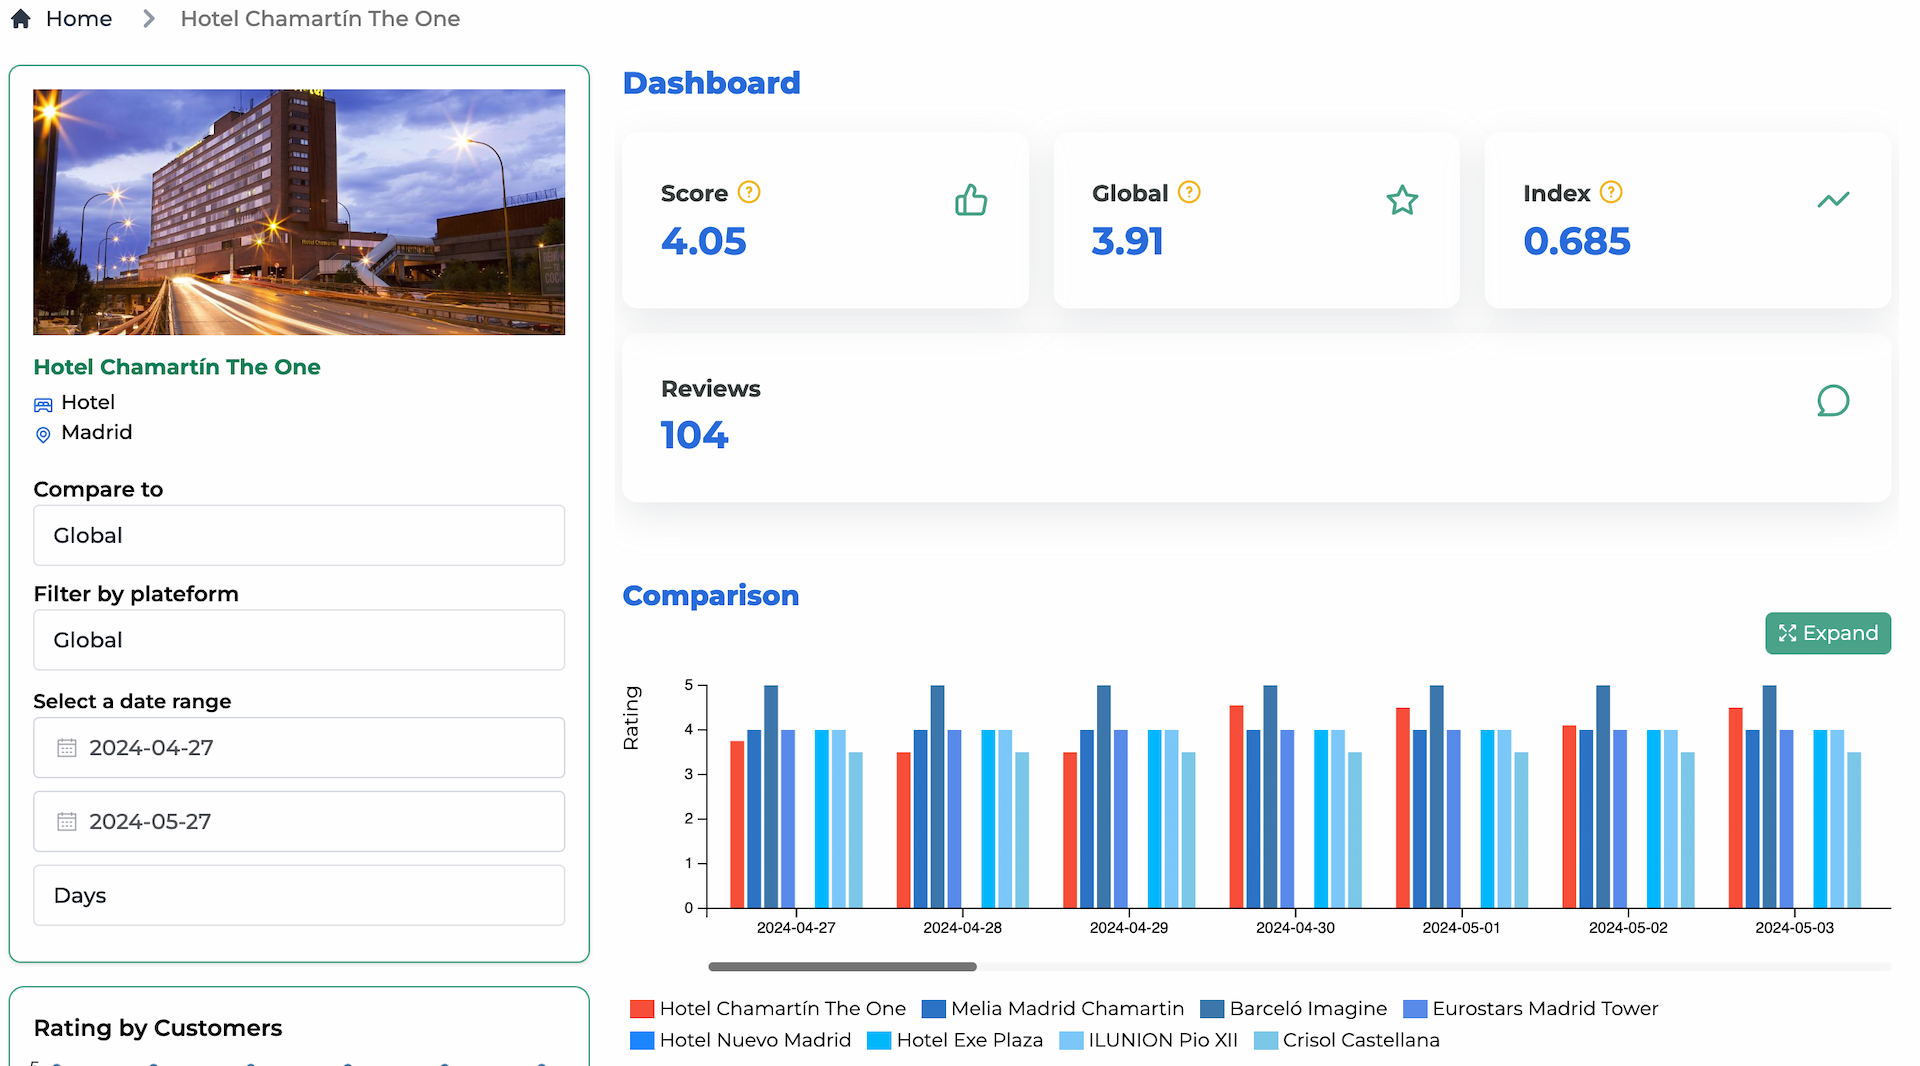Click the Dashboard section heading
1920x1066 pixels.
pos(712,83)
